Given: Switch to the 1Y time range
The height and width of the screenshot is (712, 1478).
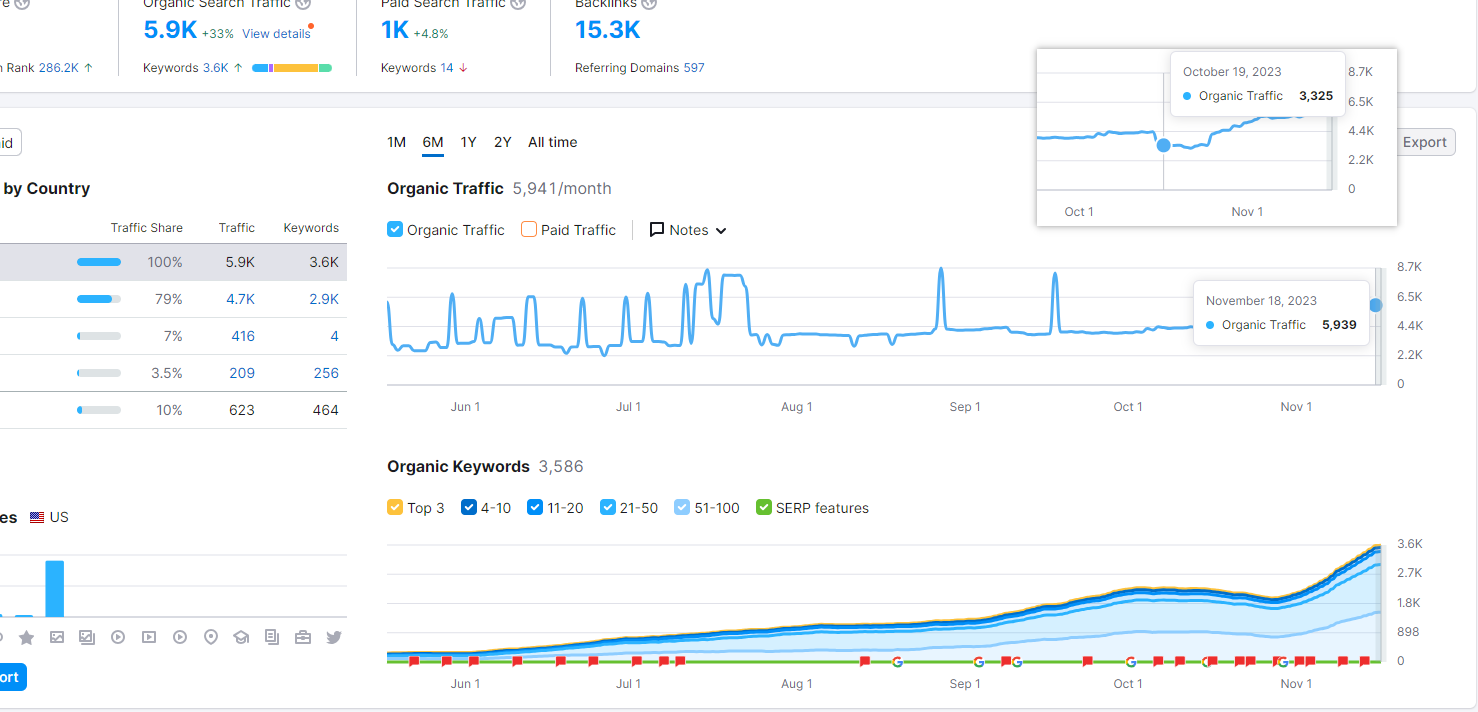Looking at the screenshot, I should coord(468,142).
